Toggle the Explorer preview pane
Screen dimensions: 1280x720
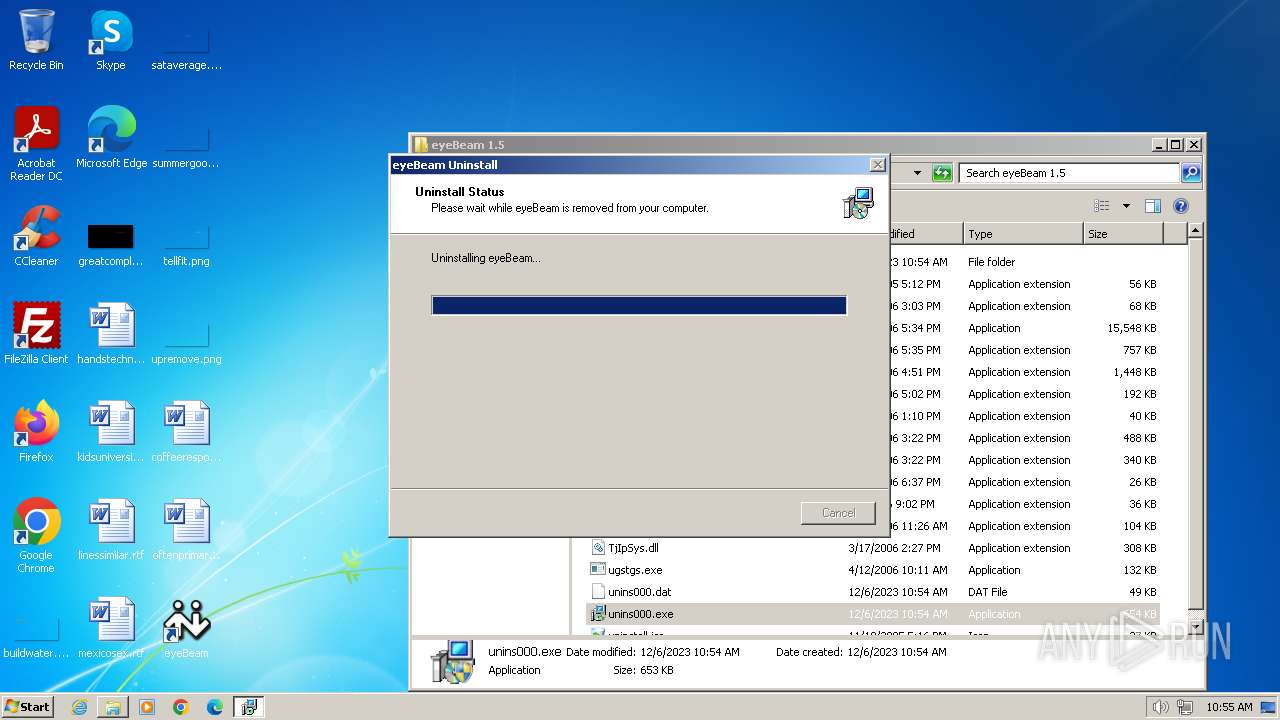click(1152, 206)
